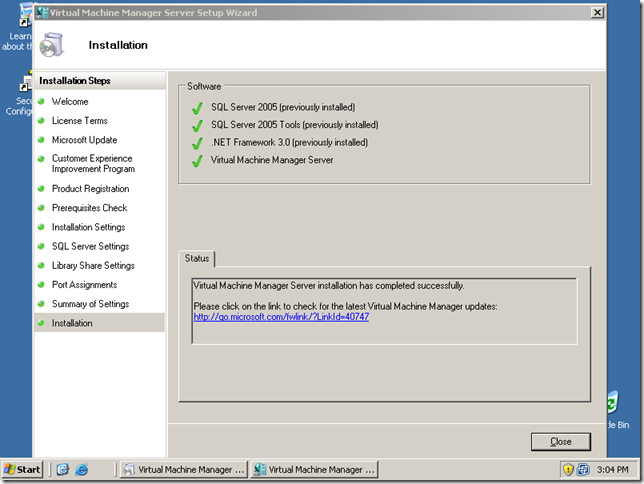
Task: Click the wizard title bar application icon
Action: [x=41, y=13]
